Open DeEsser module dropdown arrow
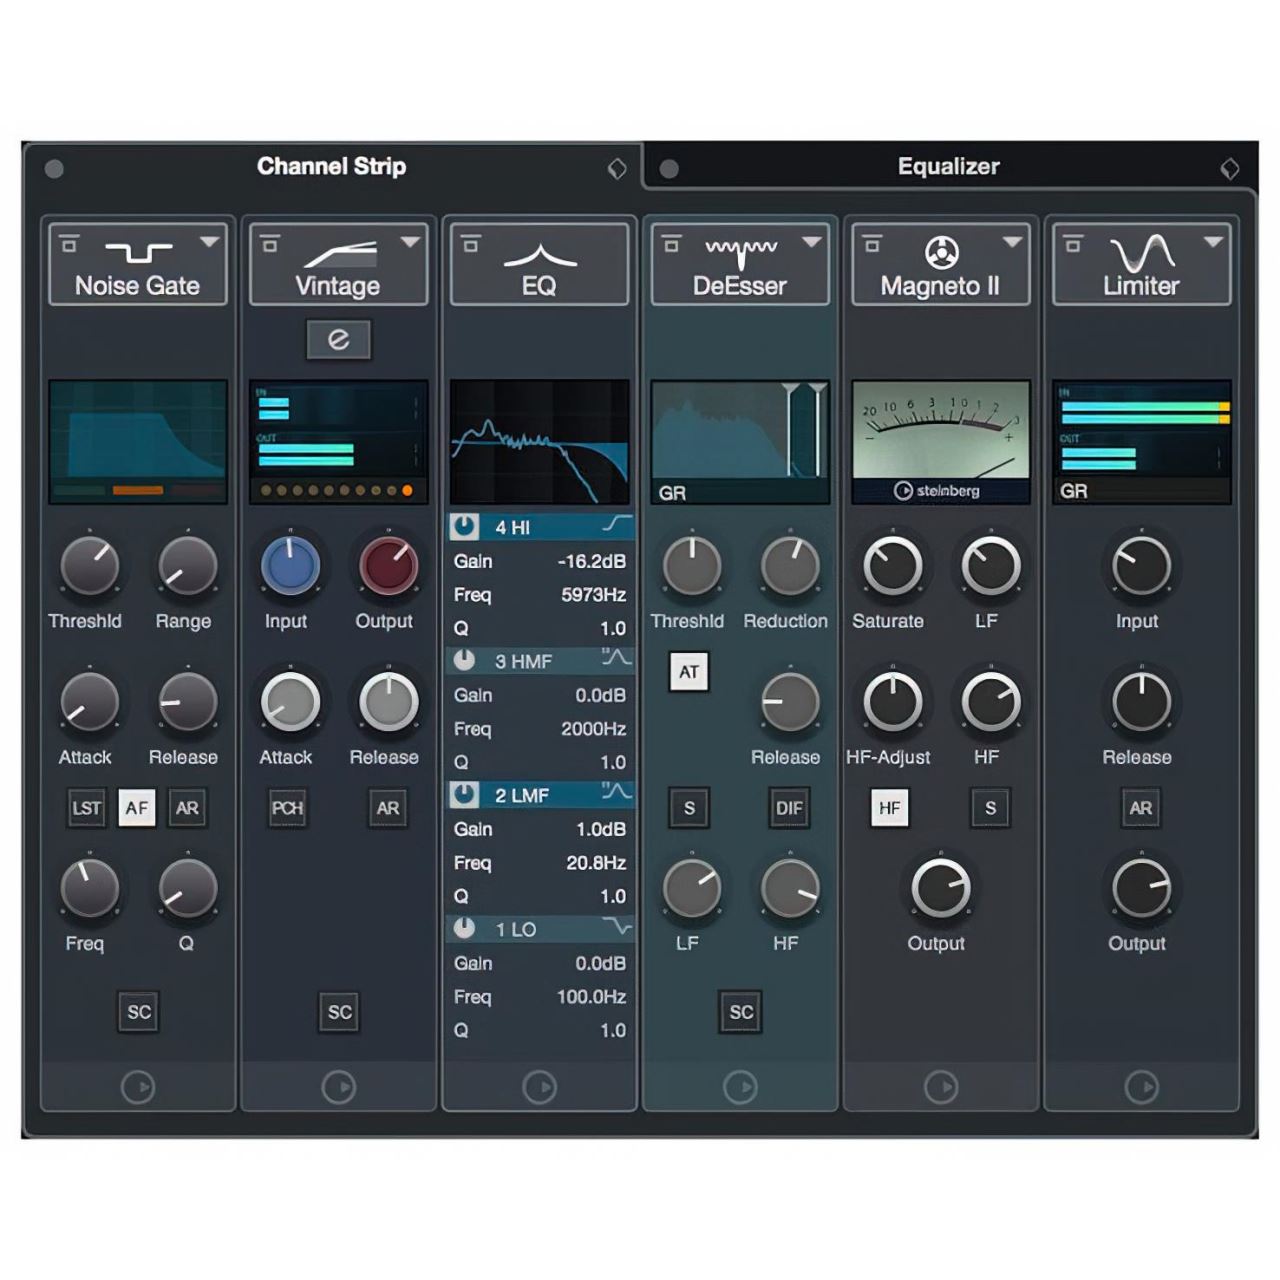 click(811, 242)
